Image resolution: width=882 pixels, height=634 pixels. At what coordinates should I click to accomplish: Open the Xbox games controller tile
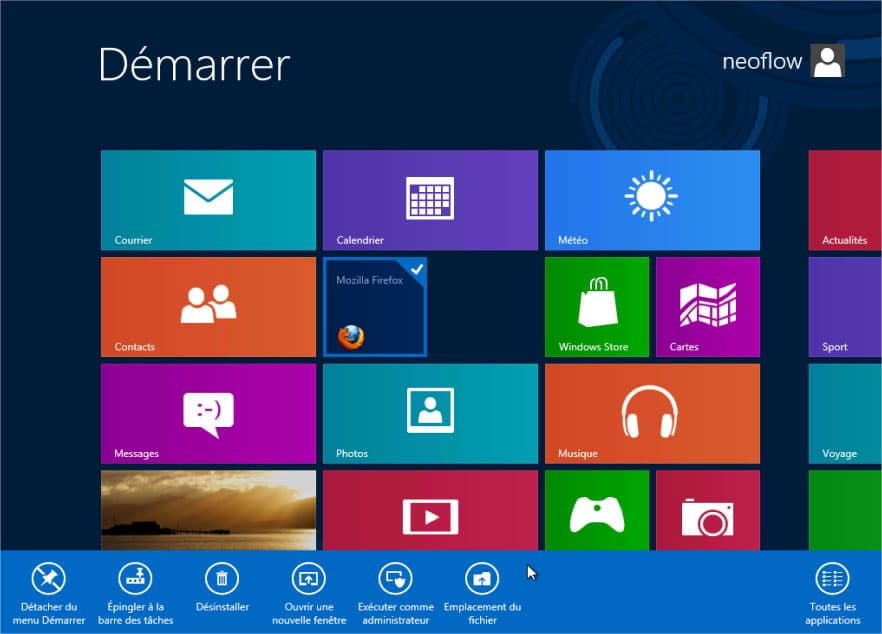click(597, 510)
